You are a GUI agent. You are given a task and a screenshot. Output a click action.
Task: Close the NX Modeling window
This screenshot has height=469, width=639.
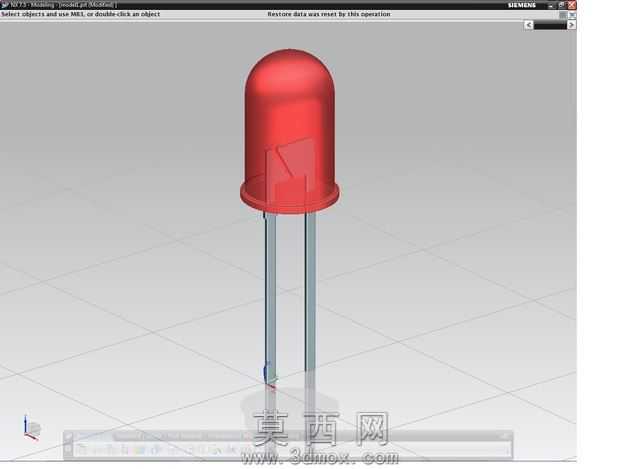(x=572, y=5)
